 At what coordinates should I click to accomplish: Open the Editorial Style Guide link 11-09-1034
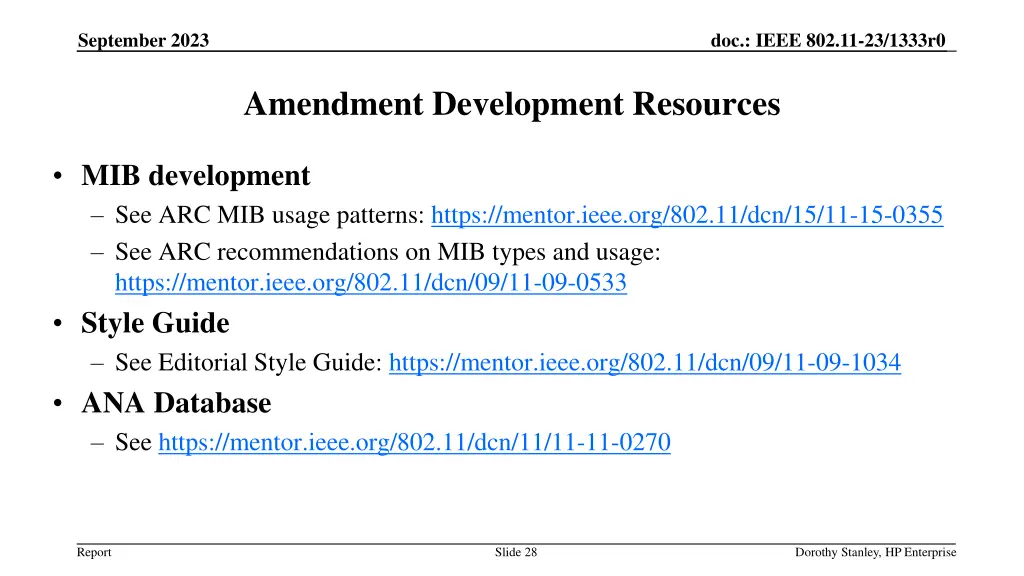point(645,362)
